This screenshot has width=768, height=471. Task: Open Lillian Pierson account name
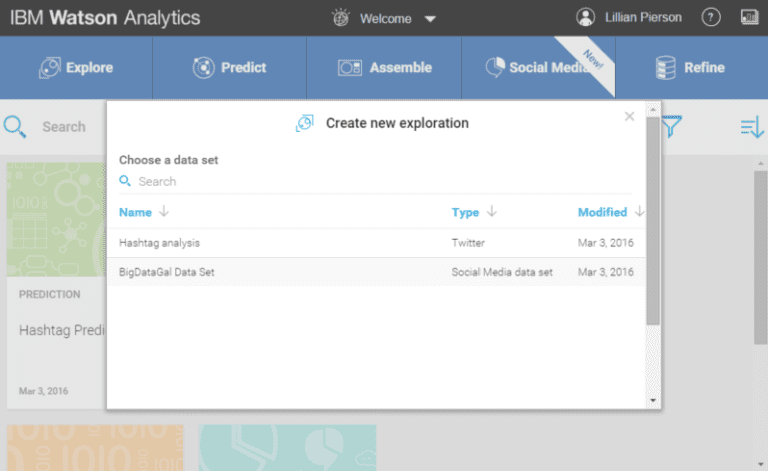pos(643,18)
